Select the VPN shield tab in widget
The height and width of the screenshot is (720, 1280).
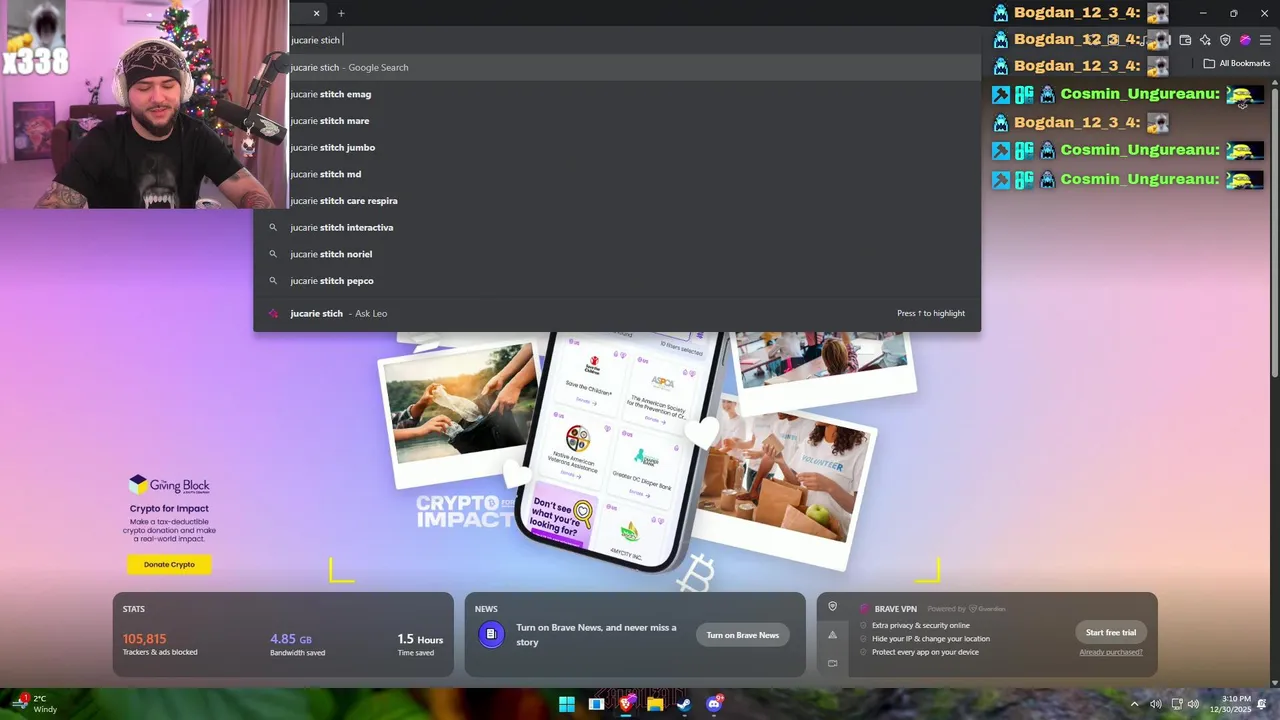pyautogui.click(x=832, y=606)
